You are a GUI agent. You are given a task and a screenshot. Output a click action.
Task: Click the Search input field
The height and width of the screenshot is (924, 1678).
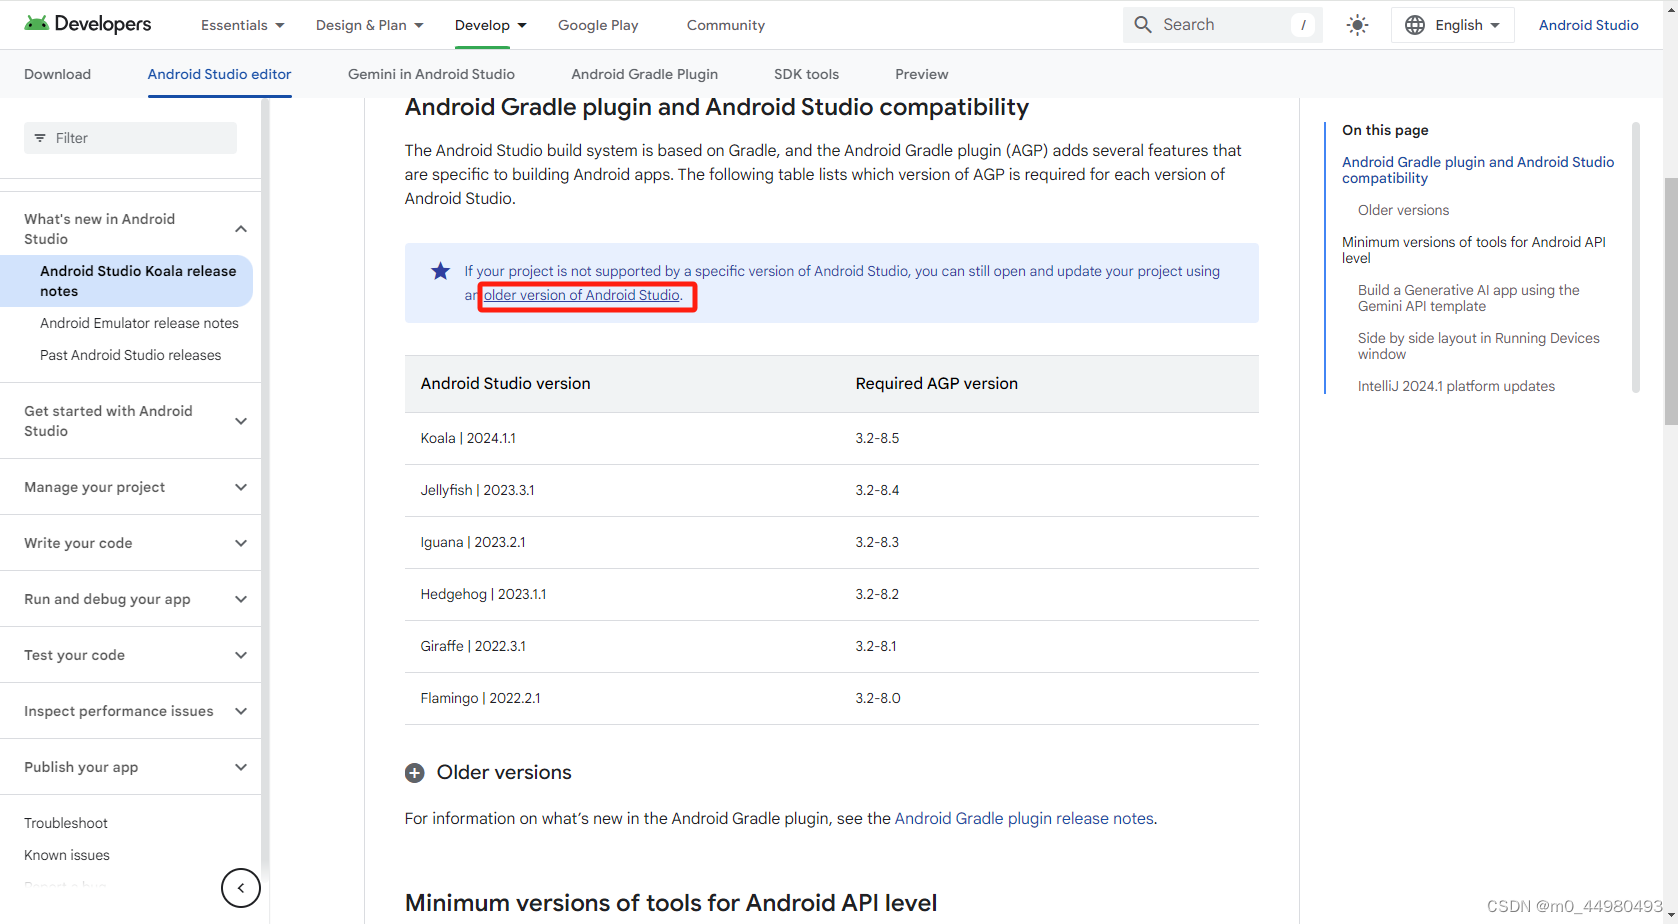[1223, 25]
